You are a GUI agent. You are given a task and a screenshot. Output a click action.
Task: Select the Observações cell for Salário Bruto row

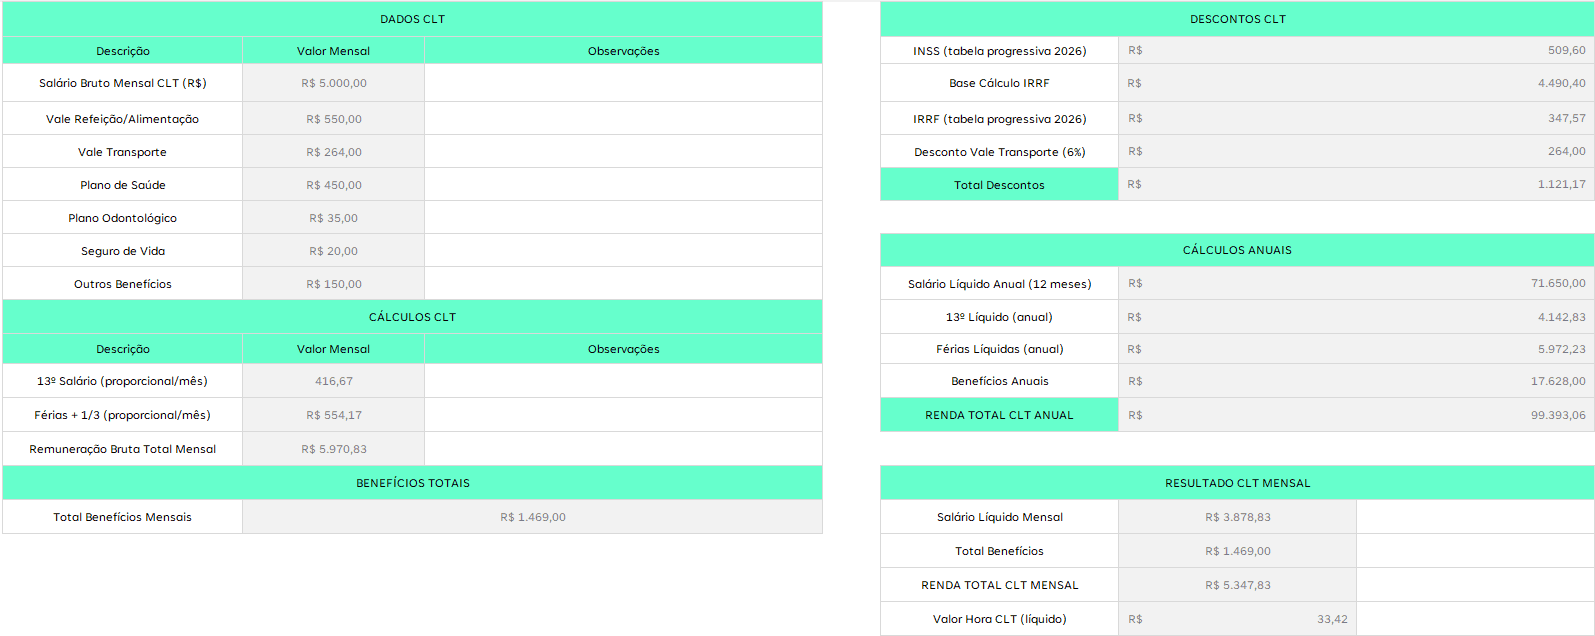click(x=623, y=83)
